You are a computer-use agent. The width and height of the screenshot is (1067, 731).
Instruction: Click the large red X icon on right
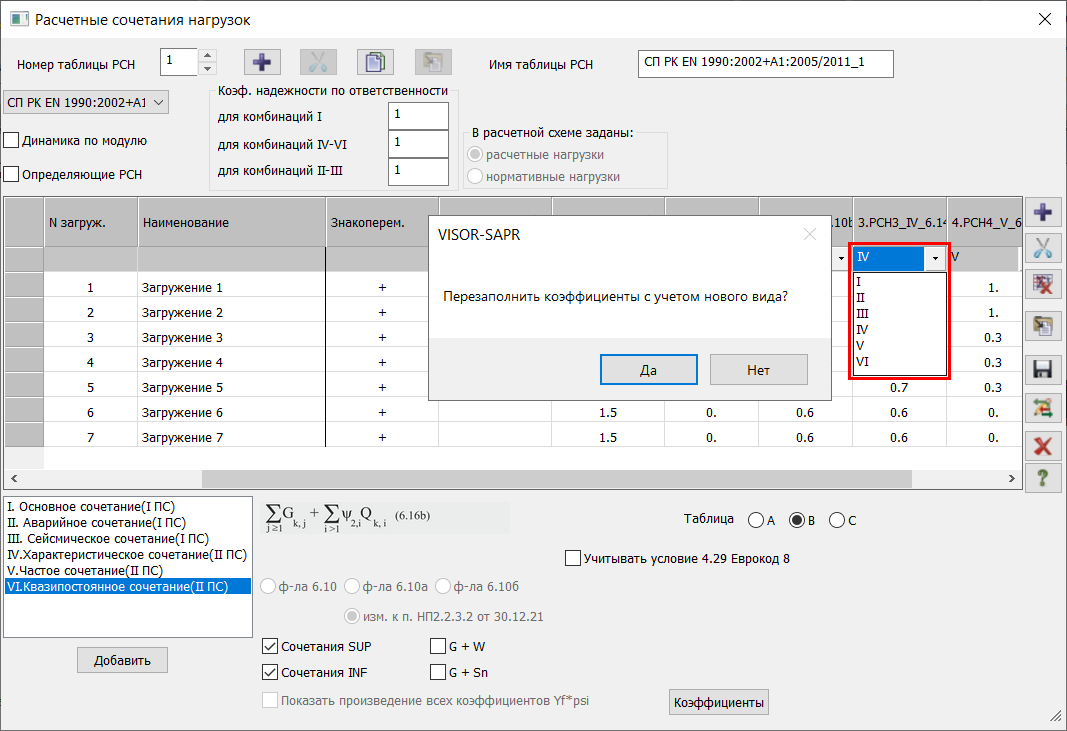1043,445
